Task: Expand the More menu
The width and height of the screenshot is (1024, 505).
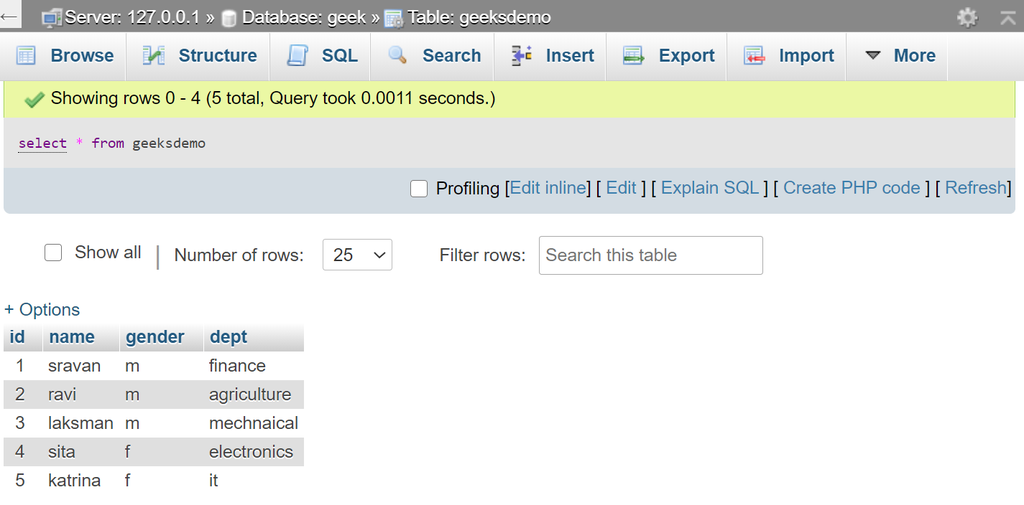Action: tap(900, 56)
